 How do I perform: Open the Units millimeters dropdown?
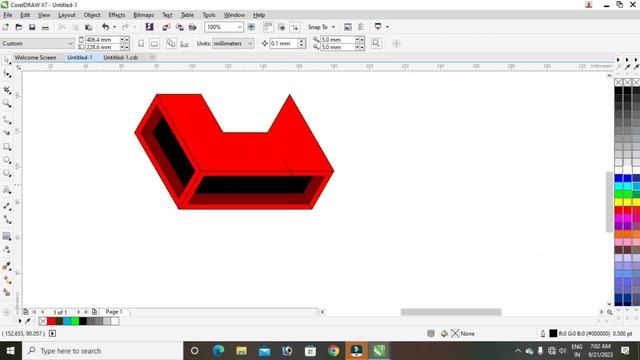[250, 43]
